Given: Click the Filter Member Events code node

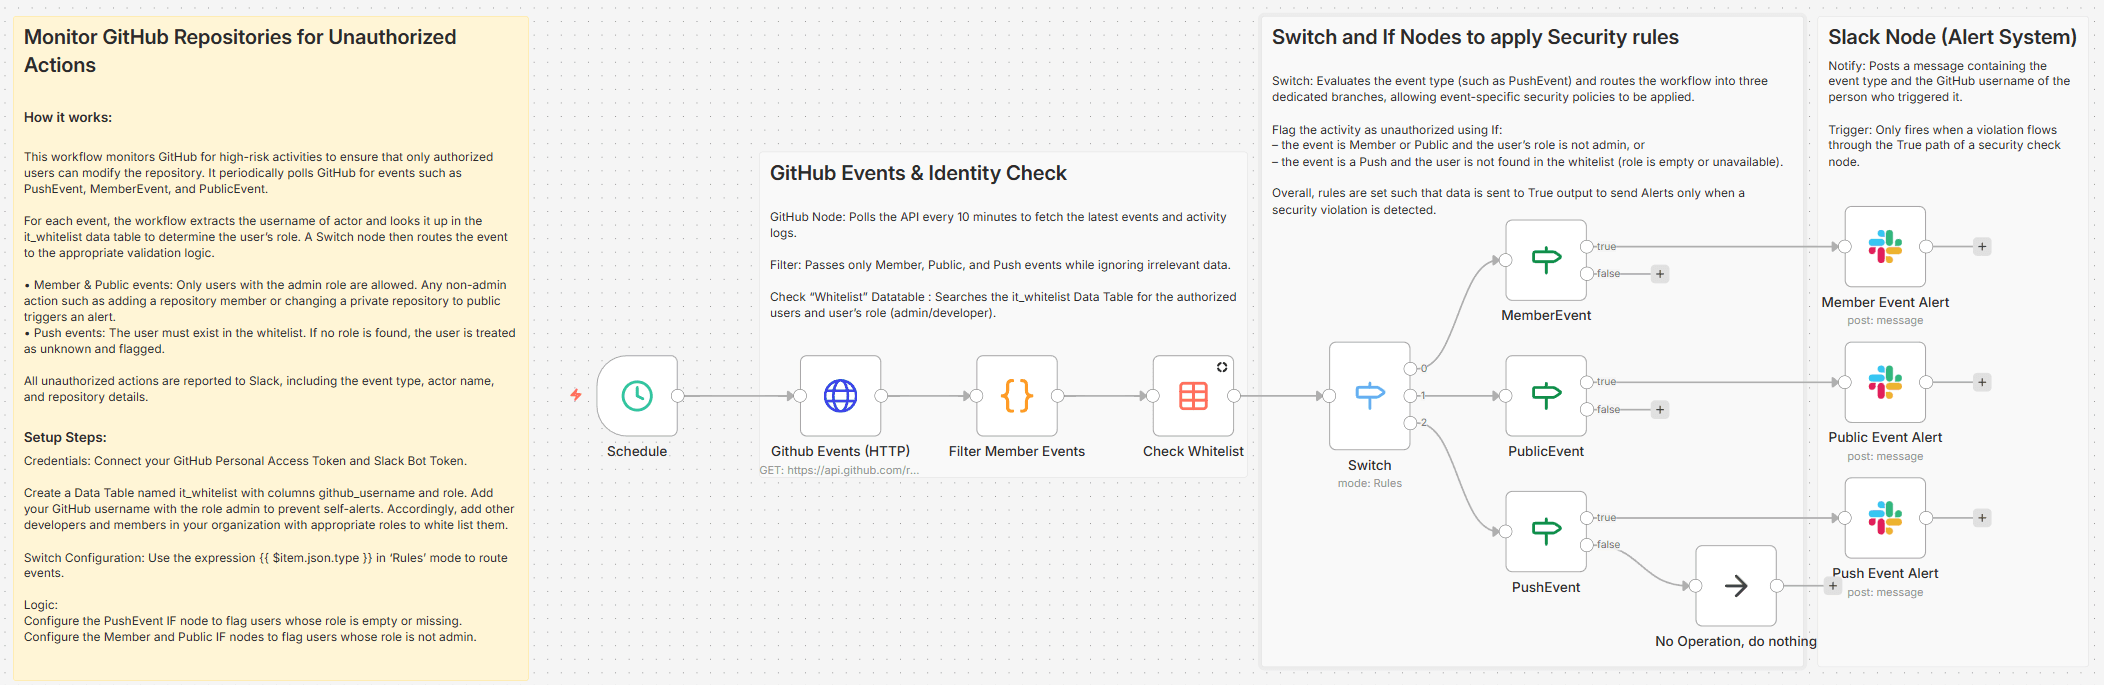Looking at the screenshot, I should 1016,396.
